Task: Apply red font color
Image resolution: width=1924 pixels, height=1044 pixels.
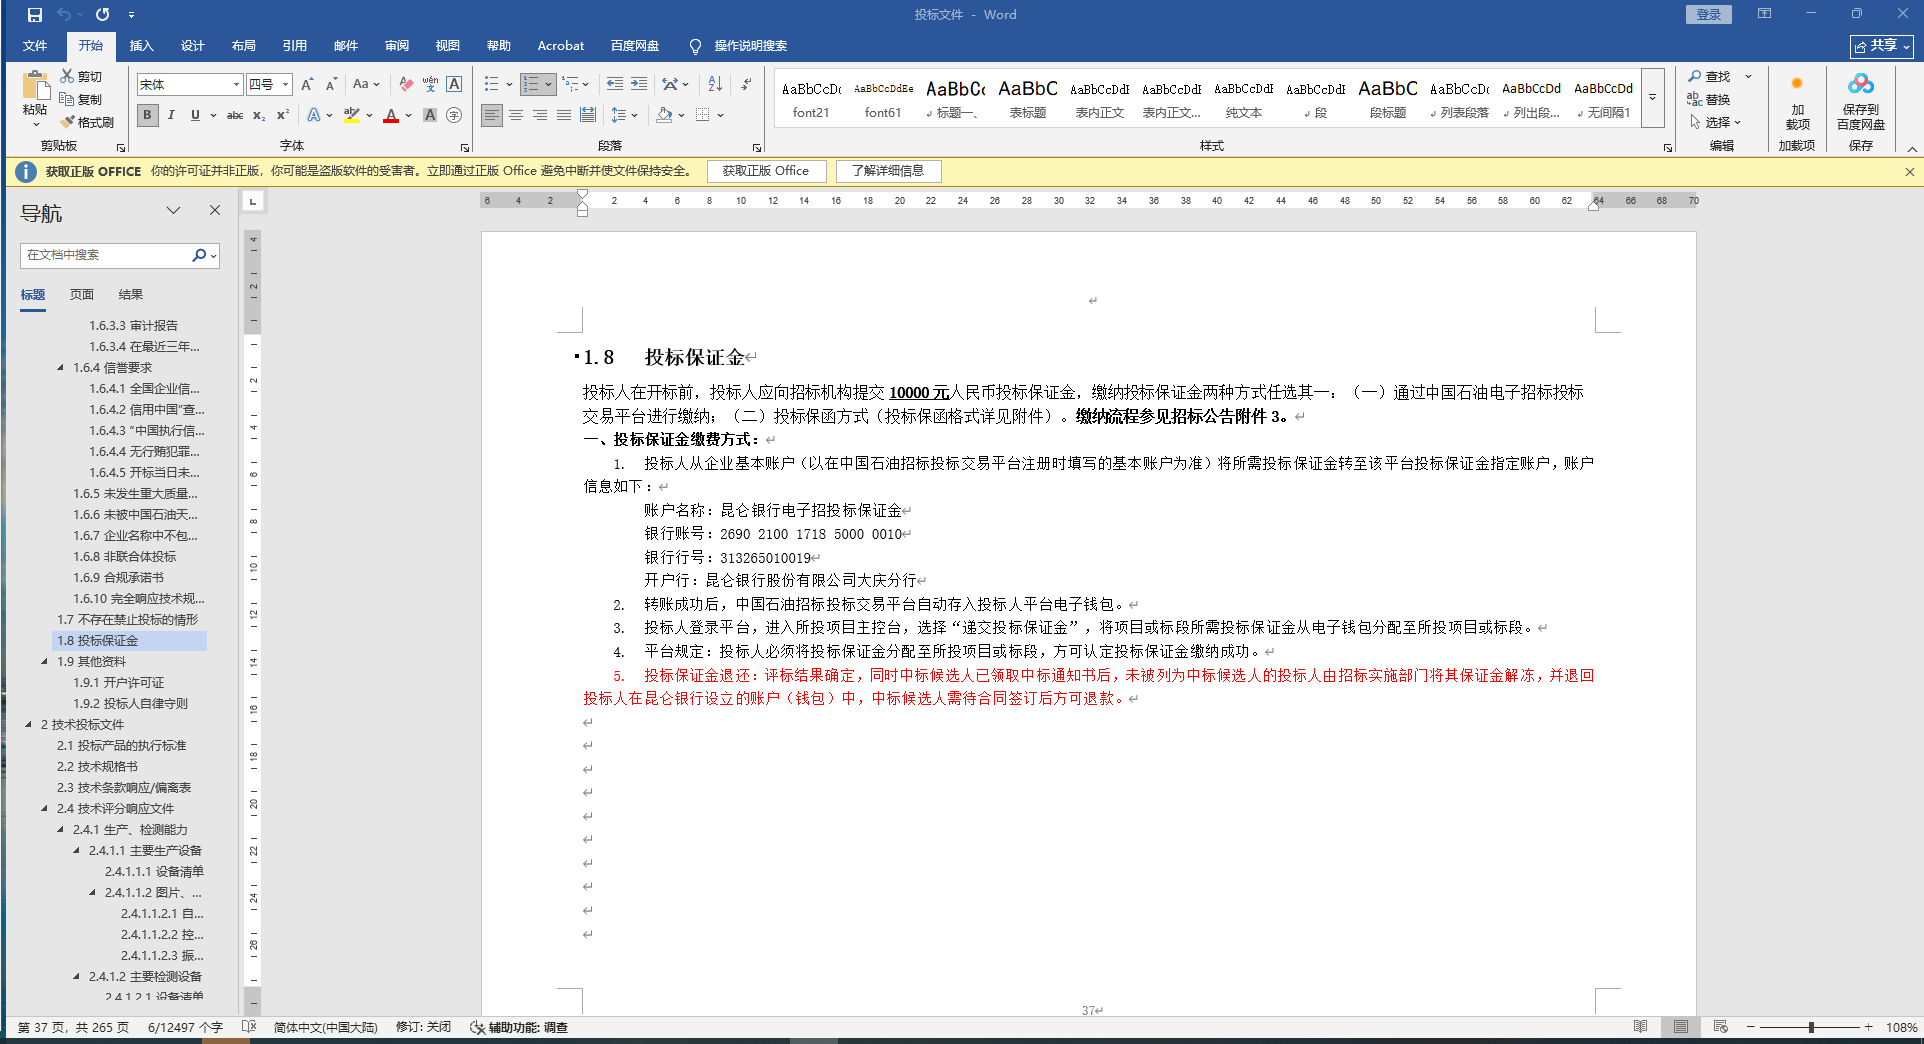Action: coord(391,115)
